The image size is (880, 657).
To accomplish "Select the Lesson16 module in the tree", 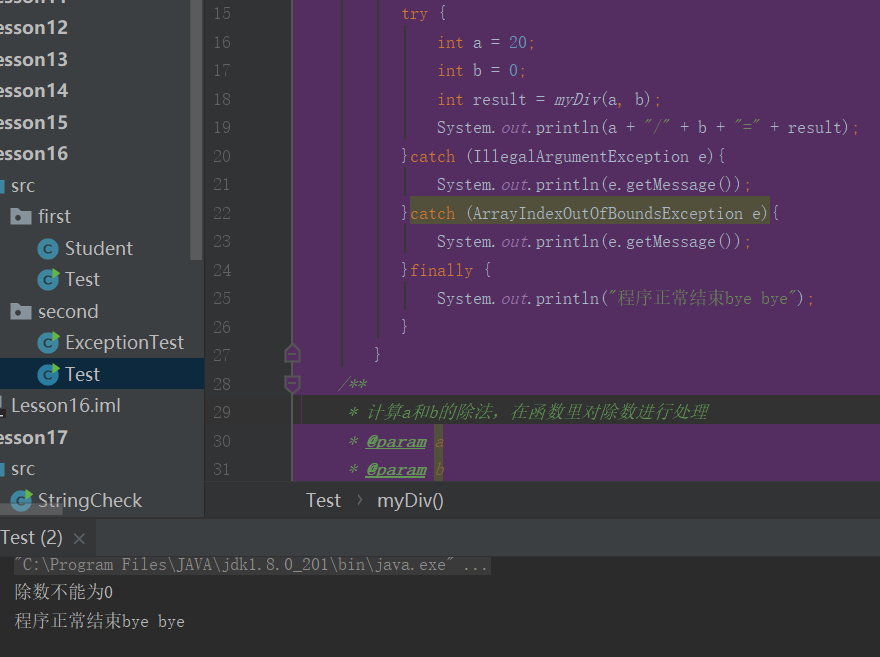I will 34,154.
